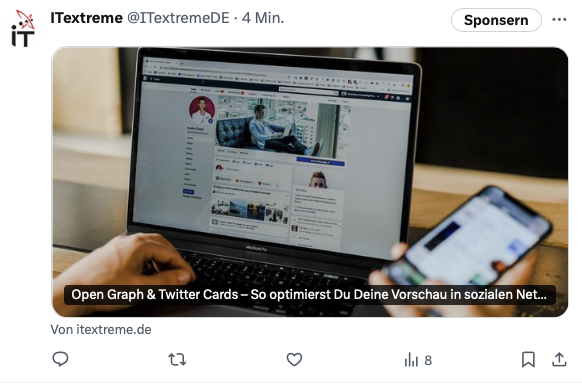Image resolution: width=582 pixels, height=389 pixels.
Task: Open the ITextreme display name profile
Action: point(86,18)
